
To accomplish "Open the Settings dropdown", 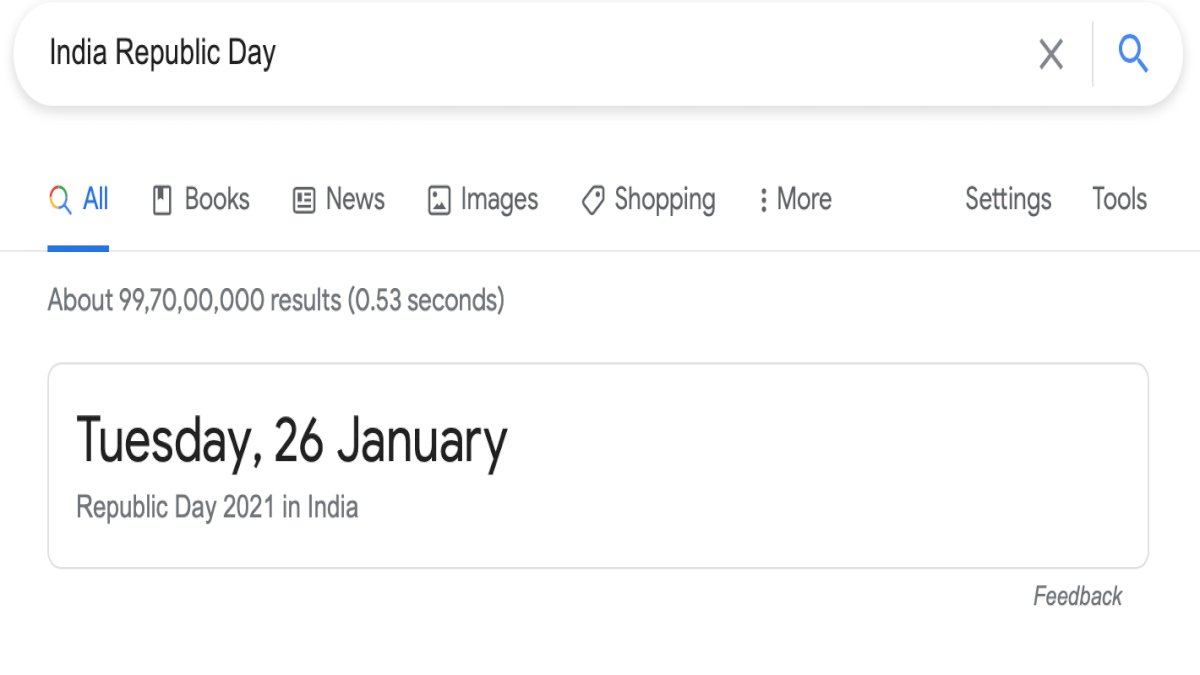I will [1008, 199].
